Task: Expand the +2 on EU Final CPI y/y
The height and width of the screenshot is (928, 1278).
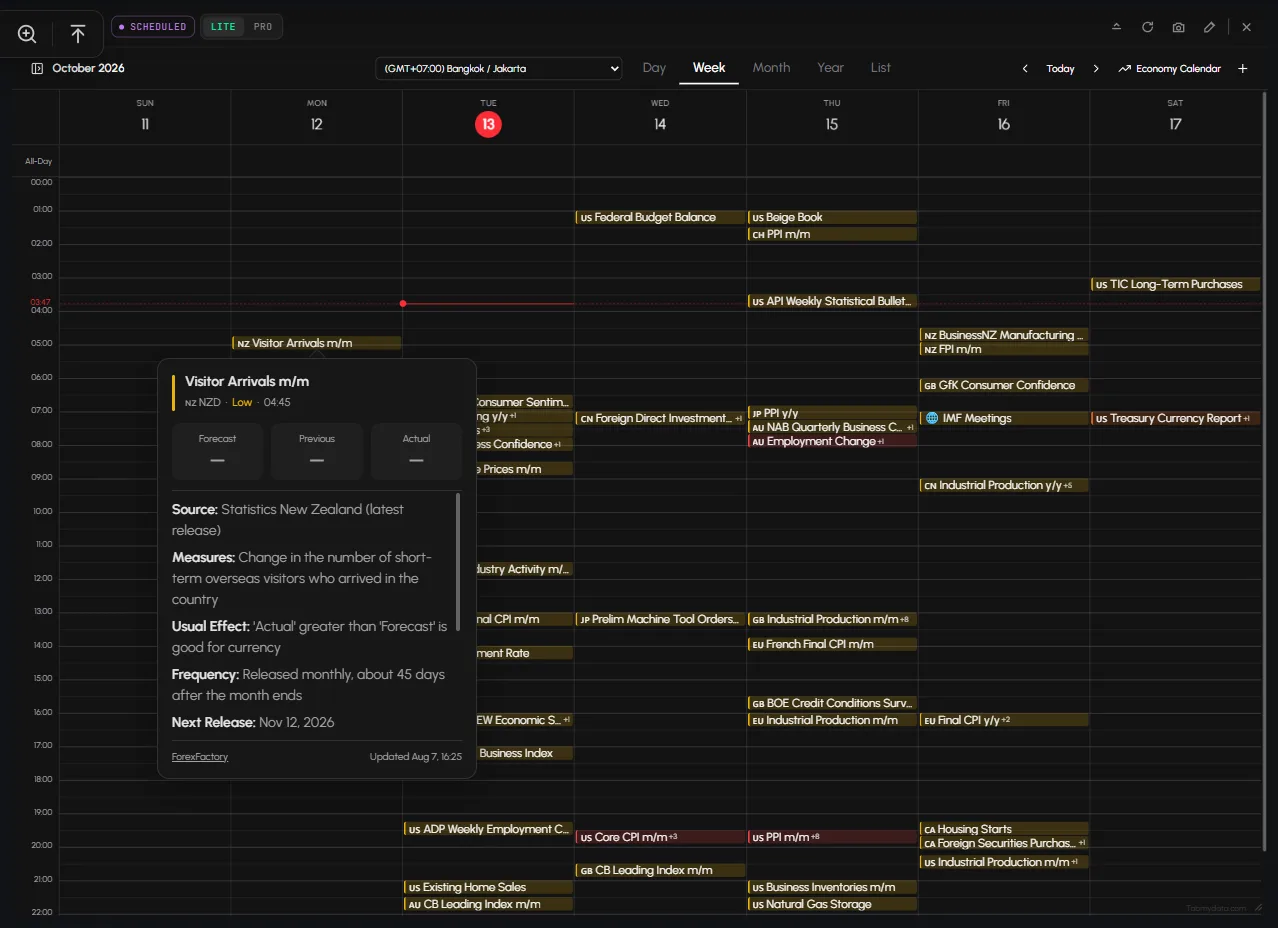Action: pos(1006,720)
